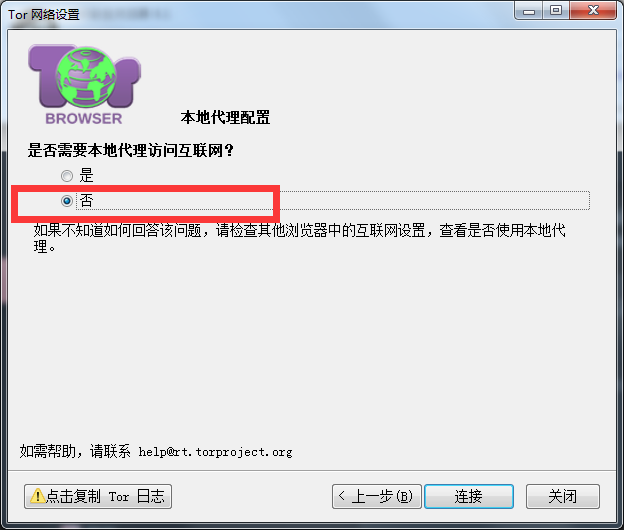Click the 连接 button to connect
The image size is (624, 530).
[469, 496]
